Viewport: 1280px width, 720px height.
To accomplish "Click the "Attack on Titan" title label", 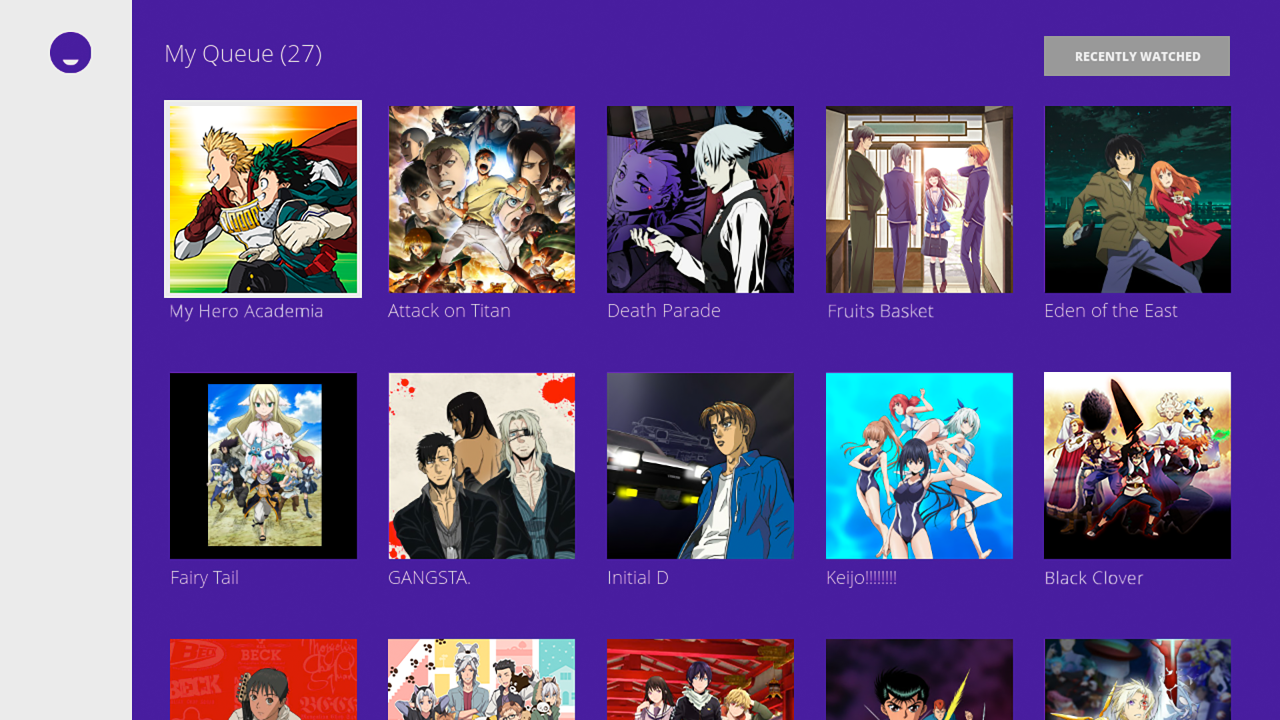I will (449, 311).
